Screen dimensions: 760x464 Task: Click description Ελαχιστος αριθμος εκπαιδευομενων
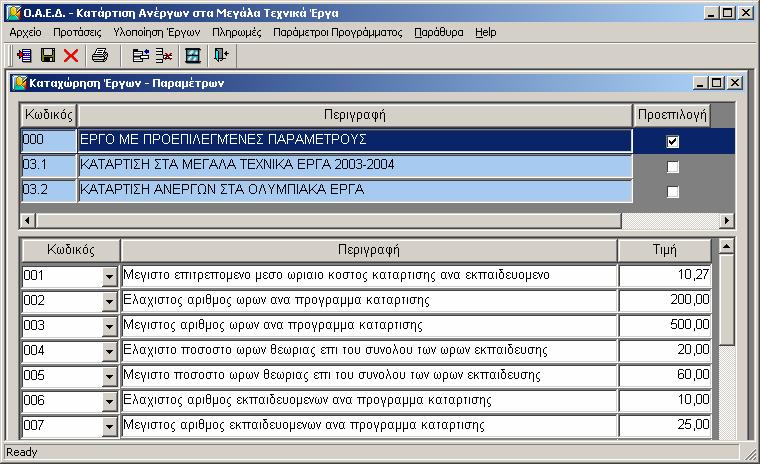pos(369,400)
